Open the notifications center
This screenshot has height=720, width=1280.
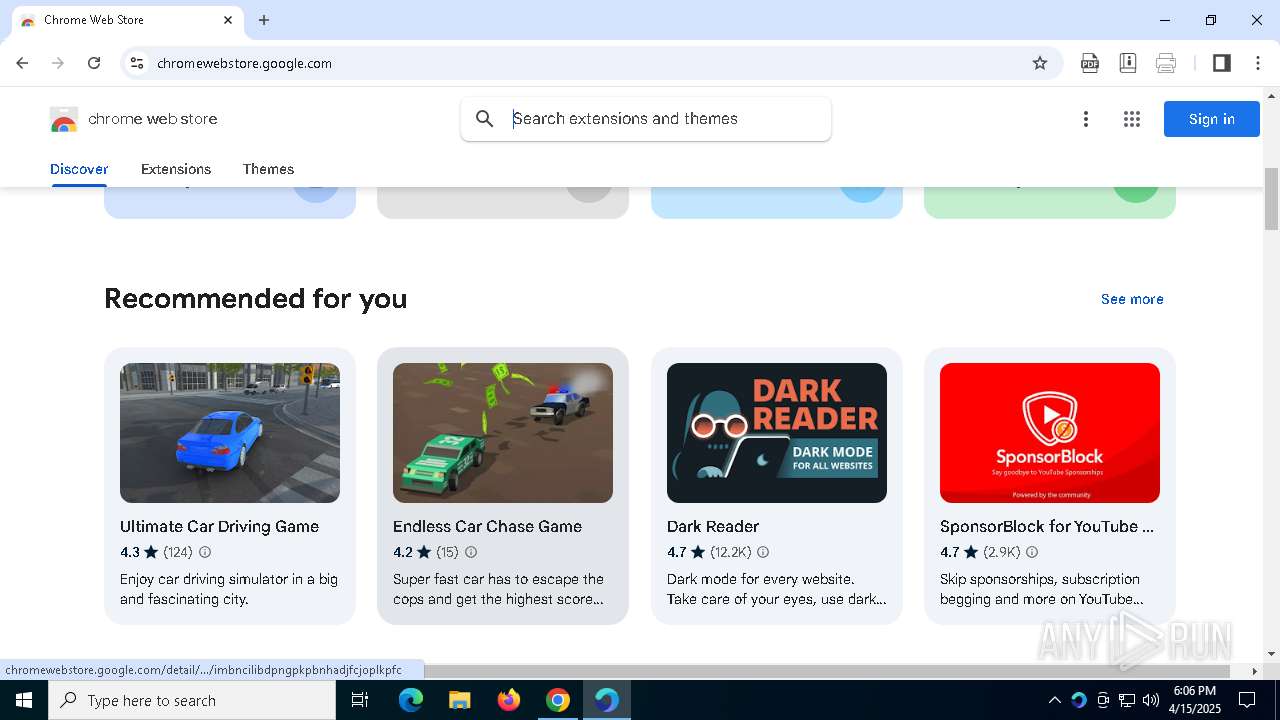pyautogui.click(x=1247, y=700)
